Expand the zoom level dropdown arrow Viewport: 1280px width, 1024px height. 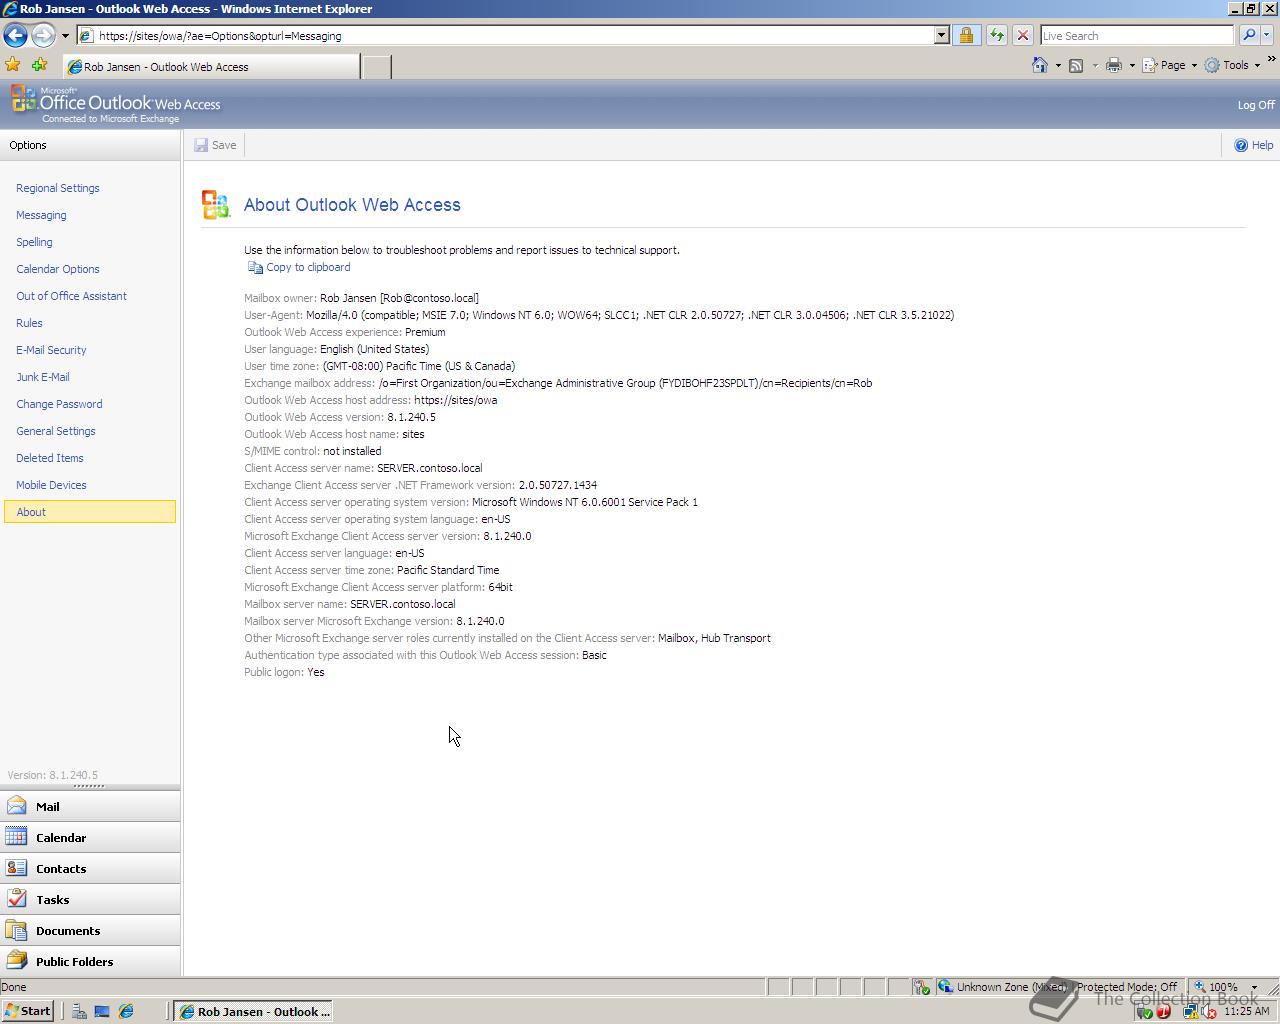[1254, 987]
